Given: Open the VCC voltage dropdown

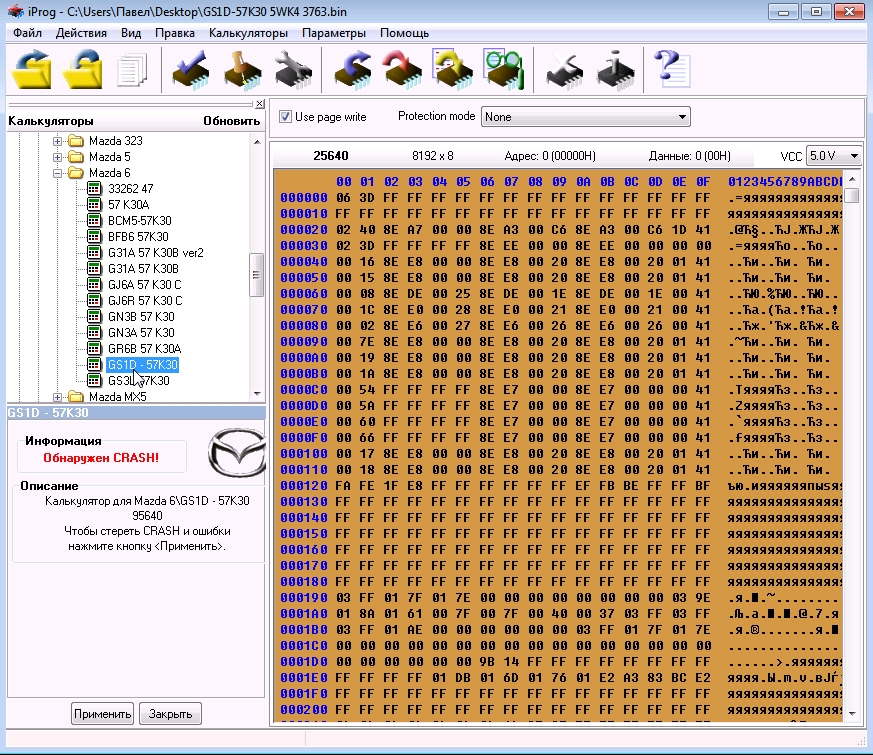Looking at the screenshot, I should point(833,156).
